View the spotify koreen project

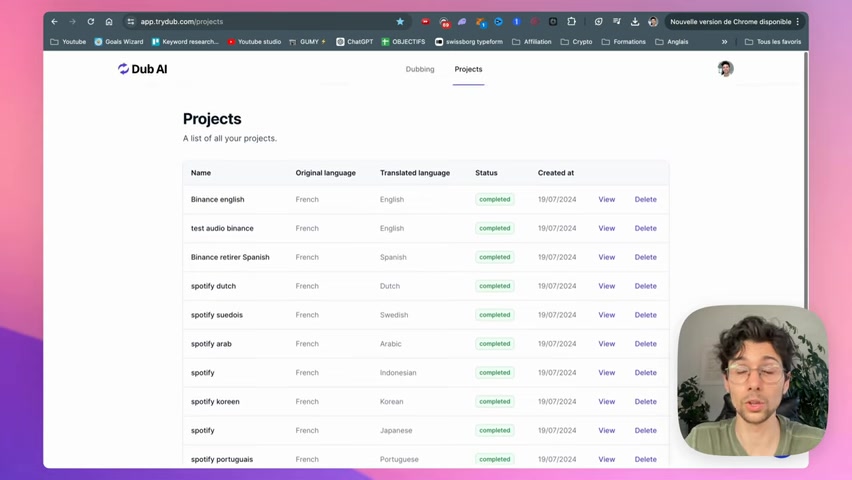click(x=606, y=402)
